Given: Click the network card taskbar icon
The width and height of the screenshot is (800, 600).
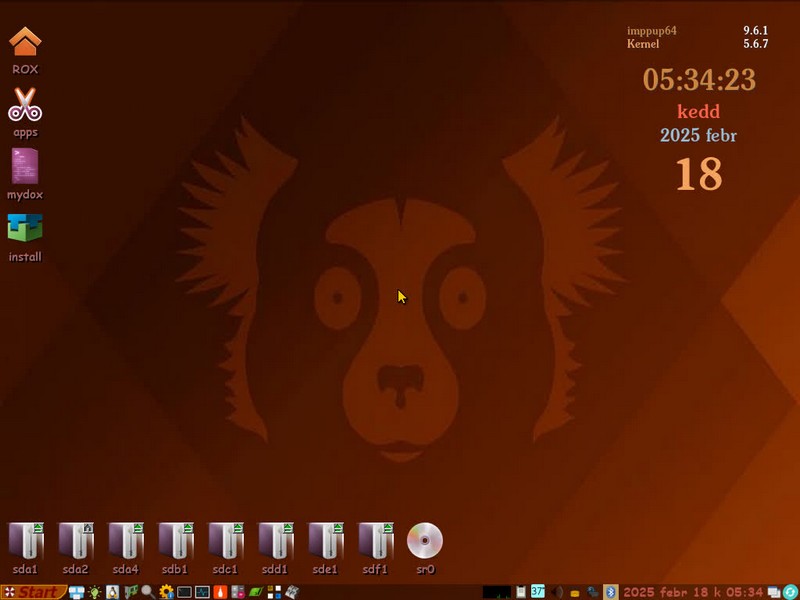Looking at the screenshot, I should pos(131,592).
